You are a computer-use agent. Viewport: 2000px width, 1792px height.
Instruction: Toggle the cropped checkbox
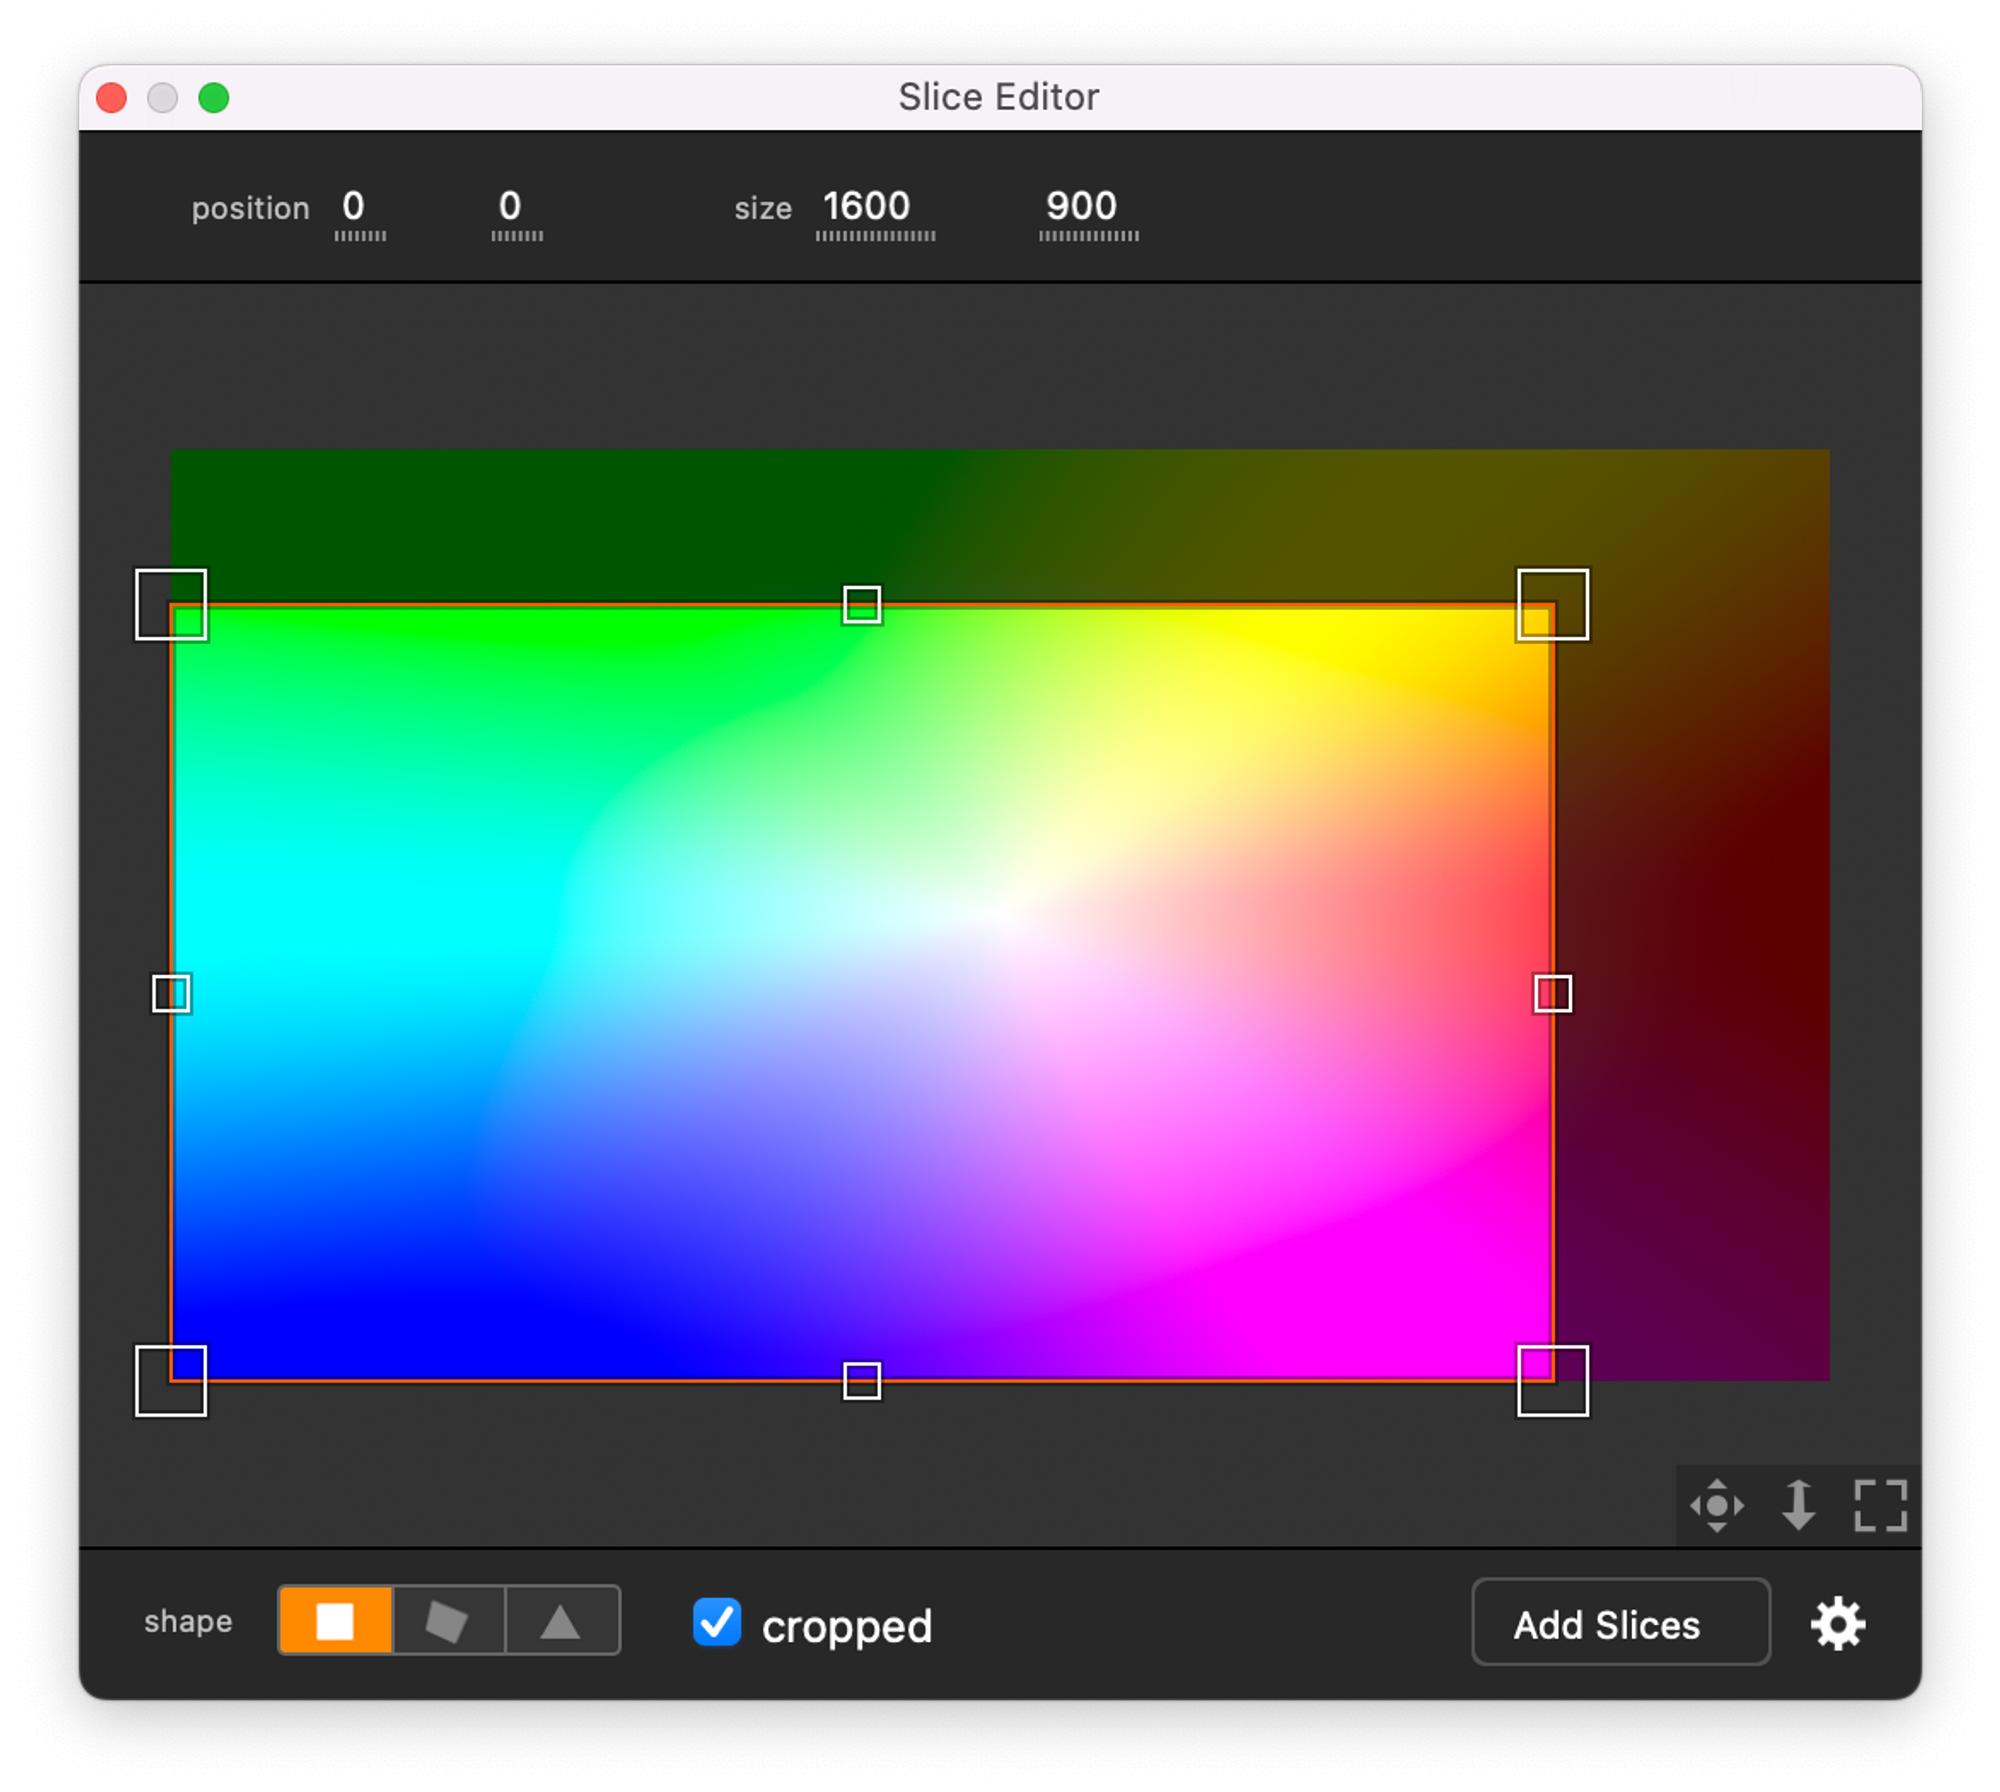pos(717,1622)
